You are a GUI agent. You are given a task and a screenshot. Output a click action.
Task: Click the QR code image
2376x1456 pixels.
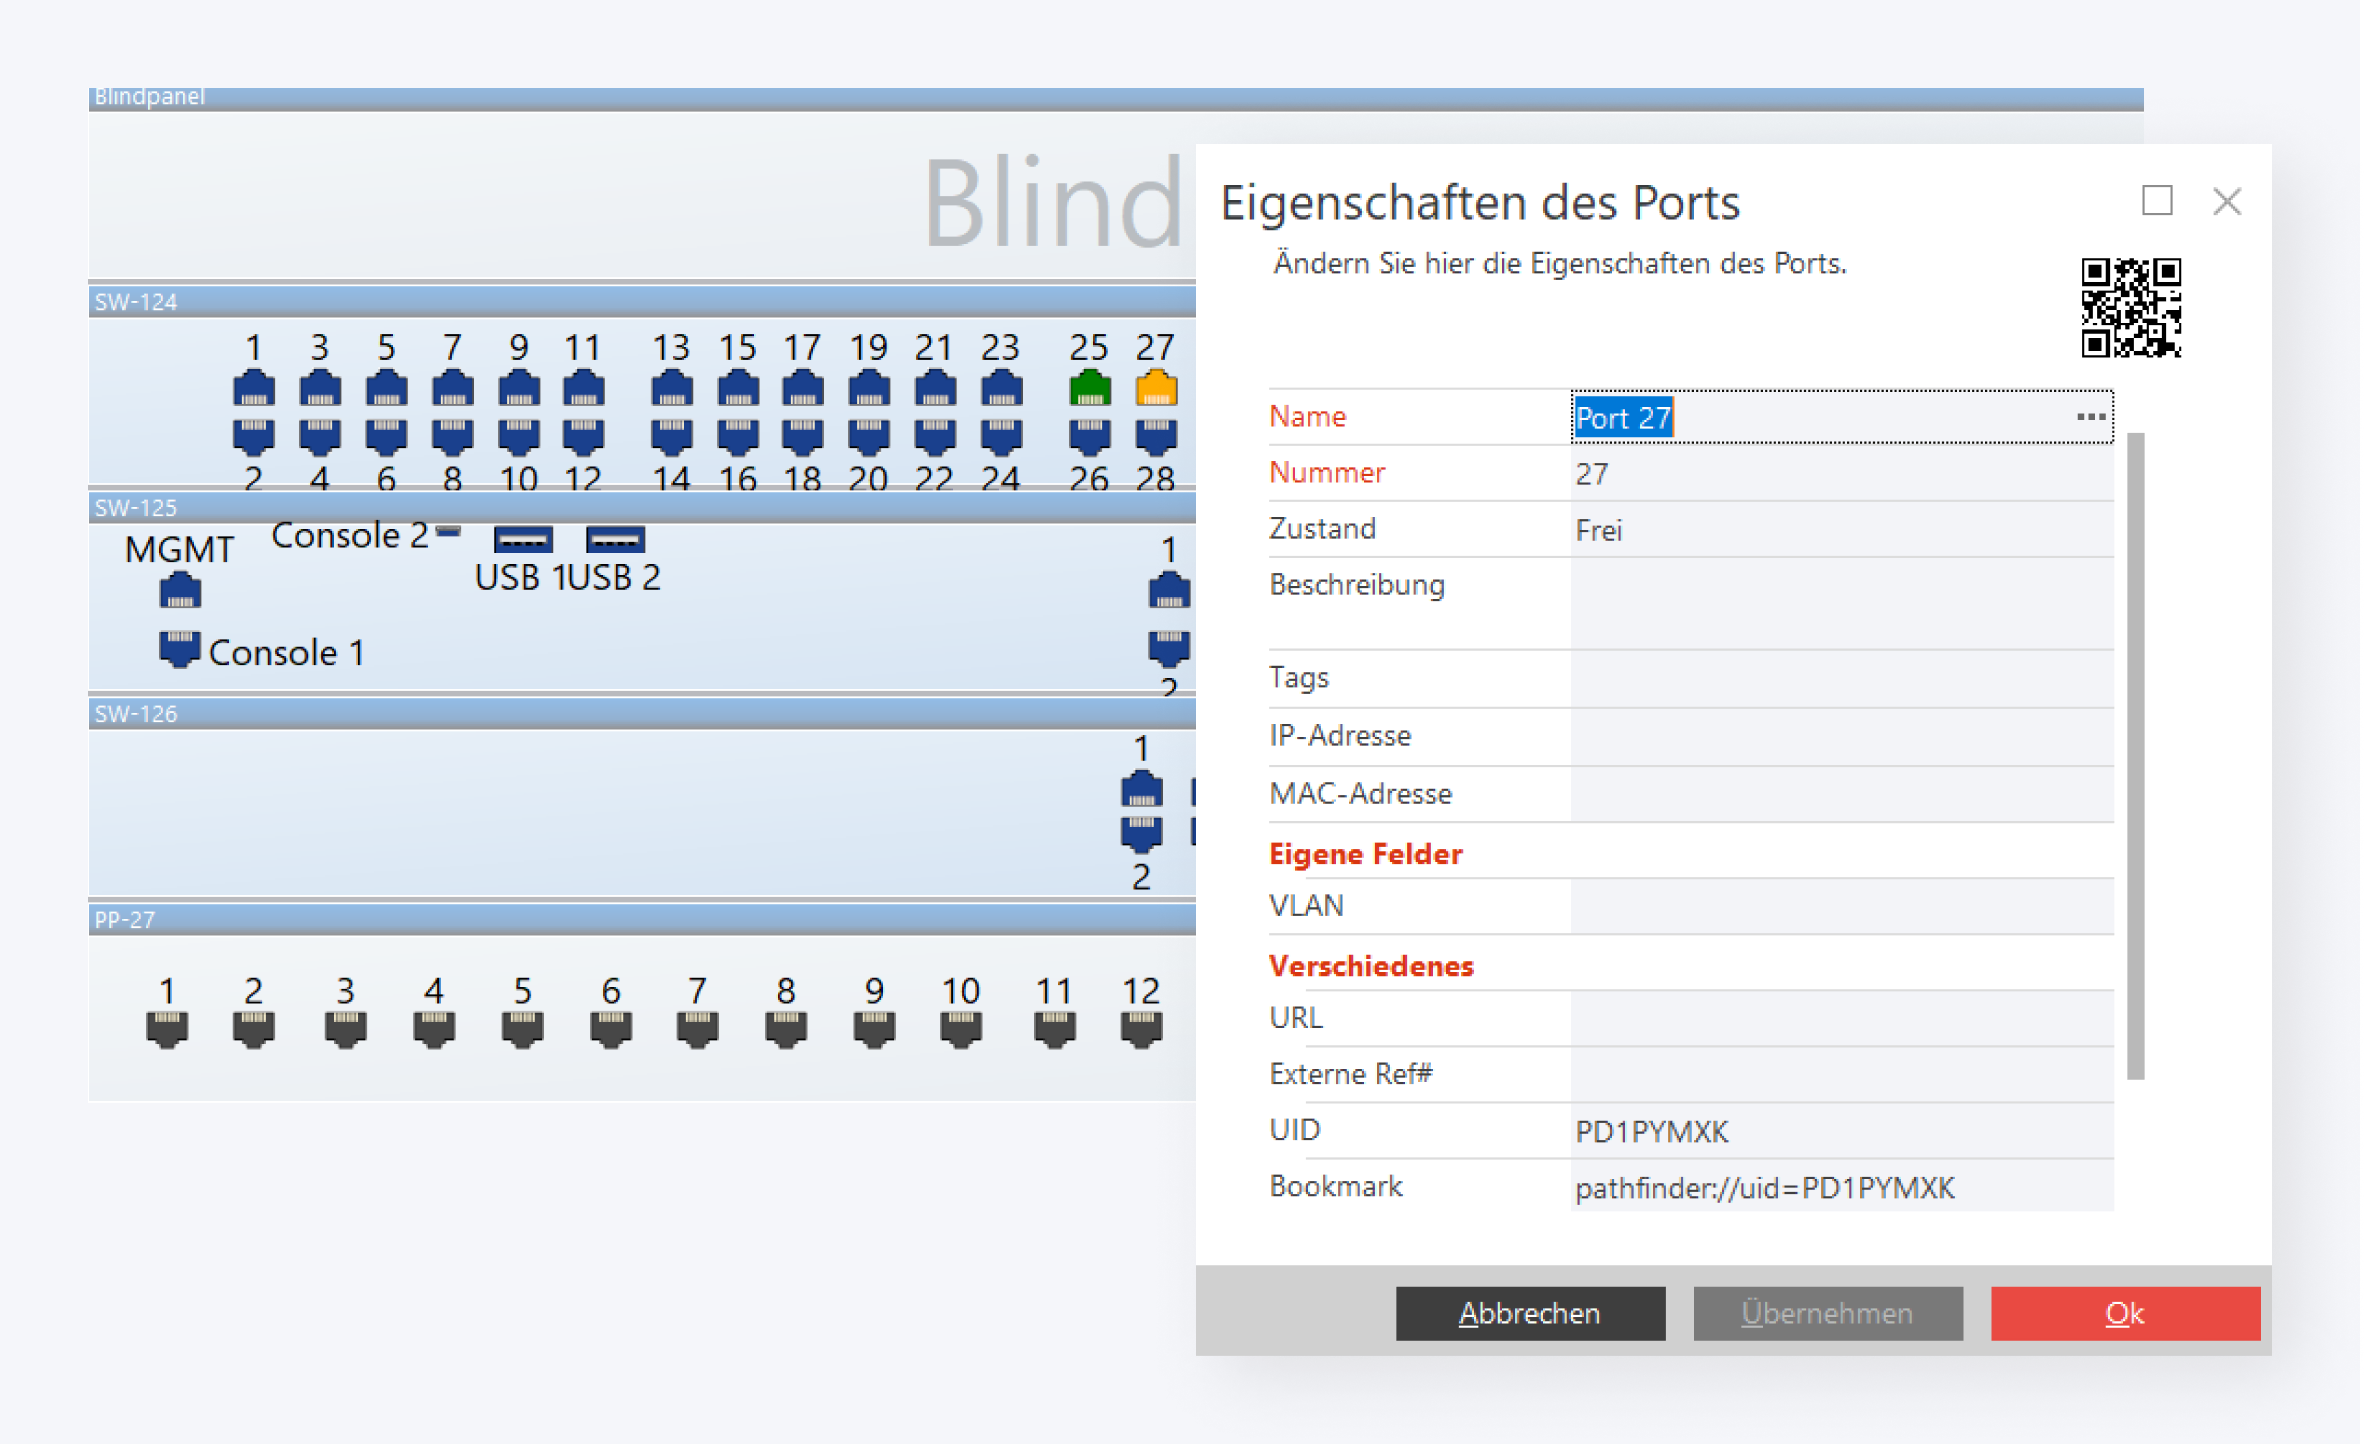click(2130, 308)
